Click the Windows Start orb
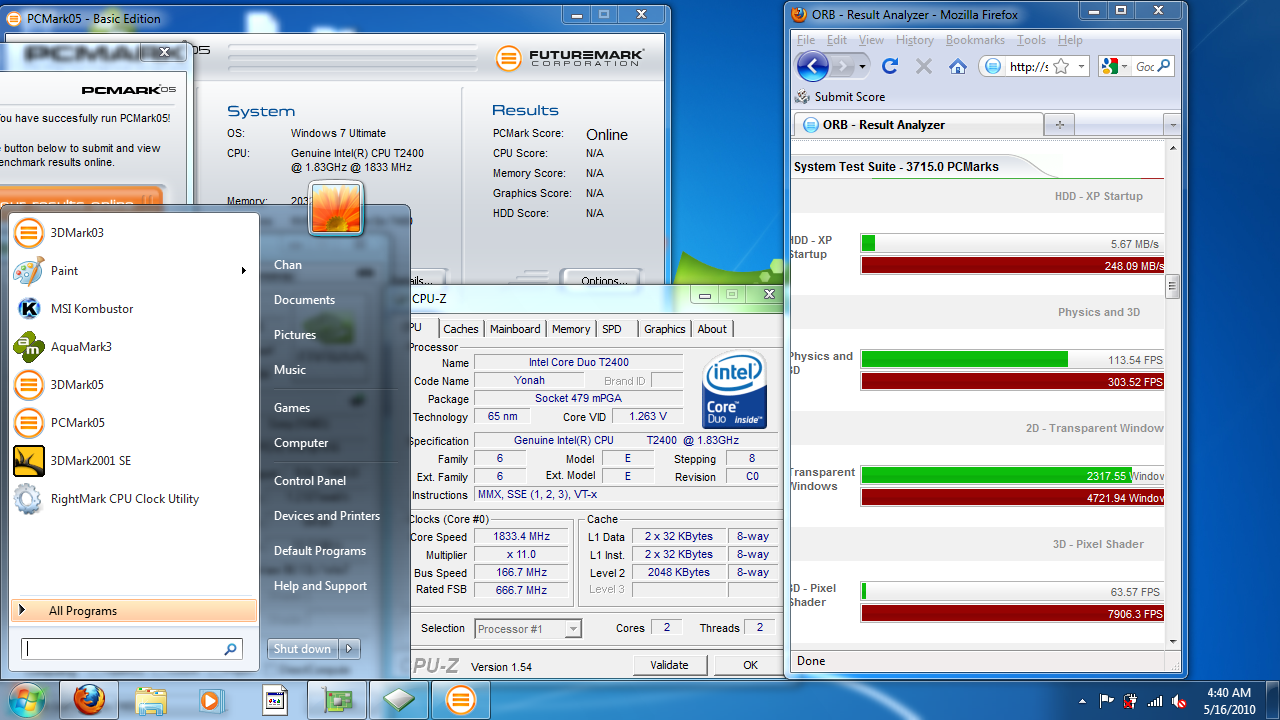The width and height of the screenshot is (1280, 720). point(25,700)
